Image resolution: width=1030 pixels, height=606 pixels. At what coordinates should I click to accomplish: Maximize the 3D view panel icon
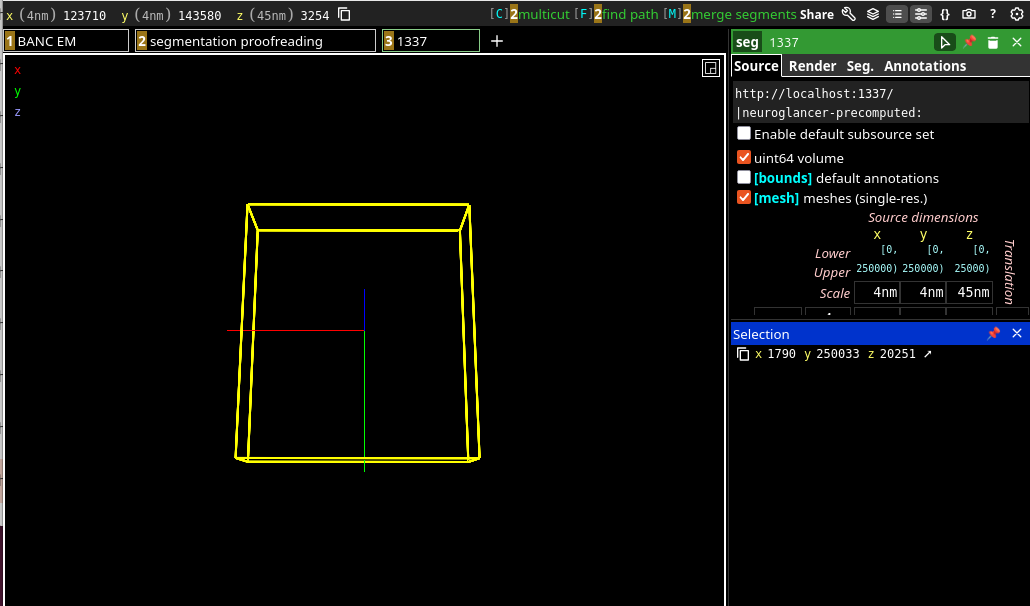[x=711, y=68]
